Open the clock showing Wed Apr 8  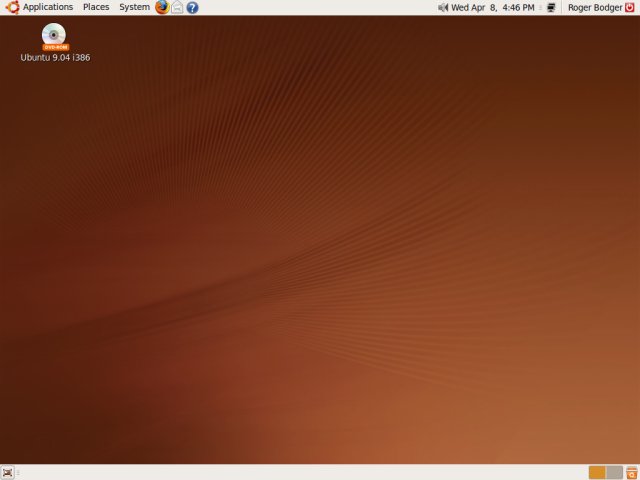click(x=493, y=7)
